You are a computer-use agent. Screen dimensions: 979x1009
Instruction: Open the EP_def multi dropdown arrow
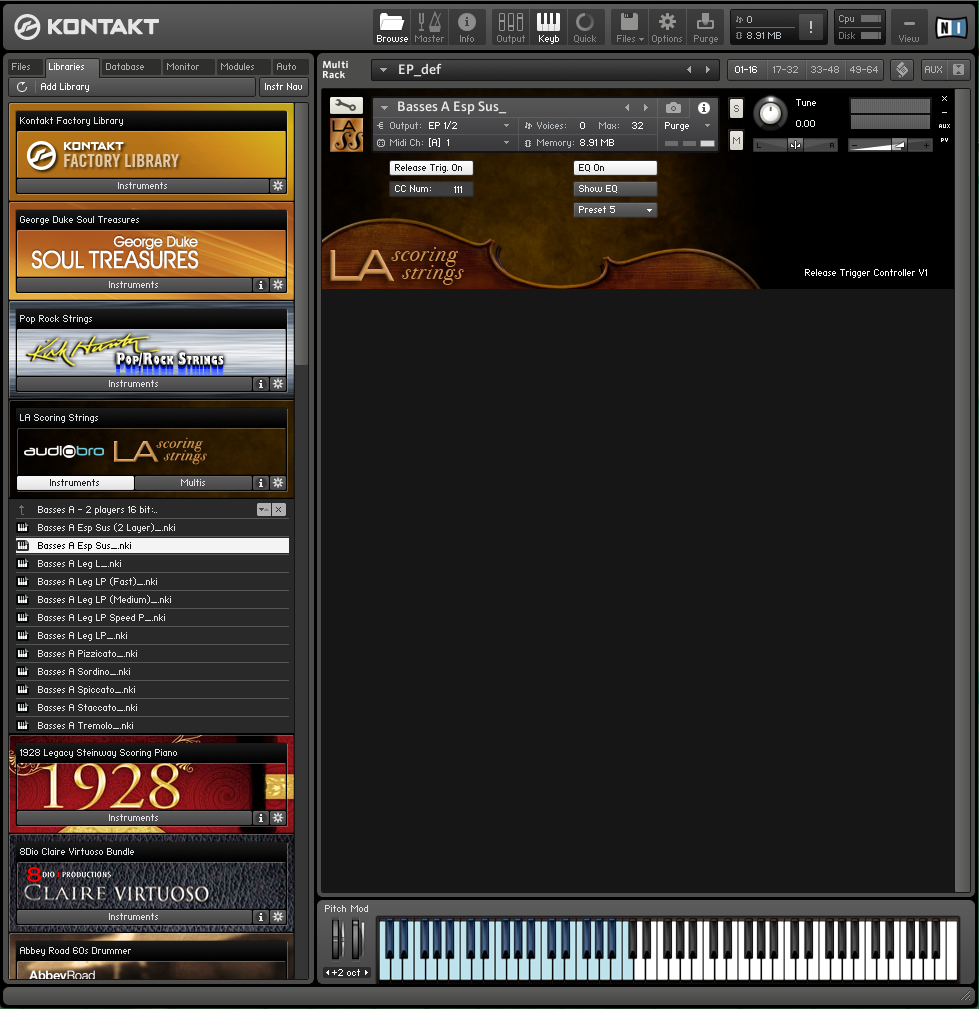(x=384, y=69)
